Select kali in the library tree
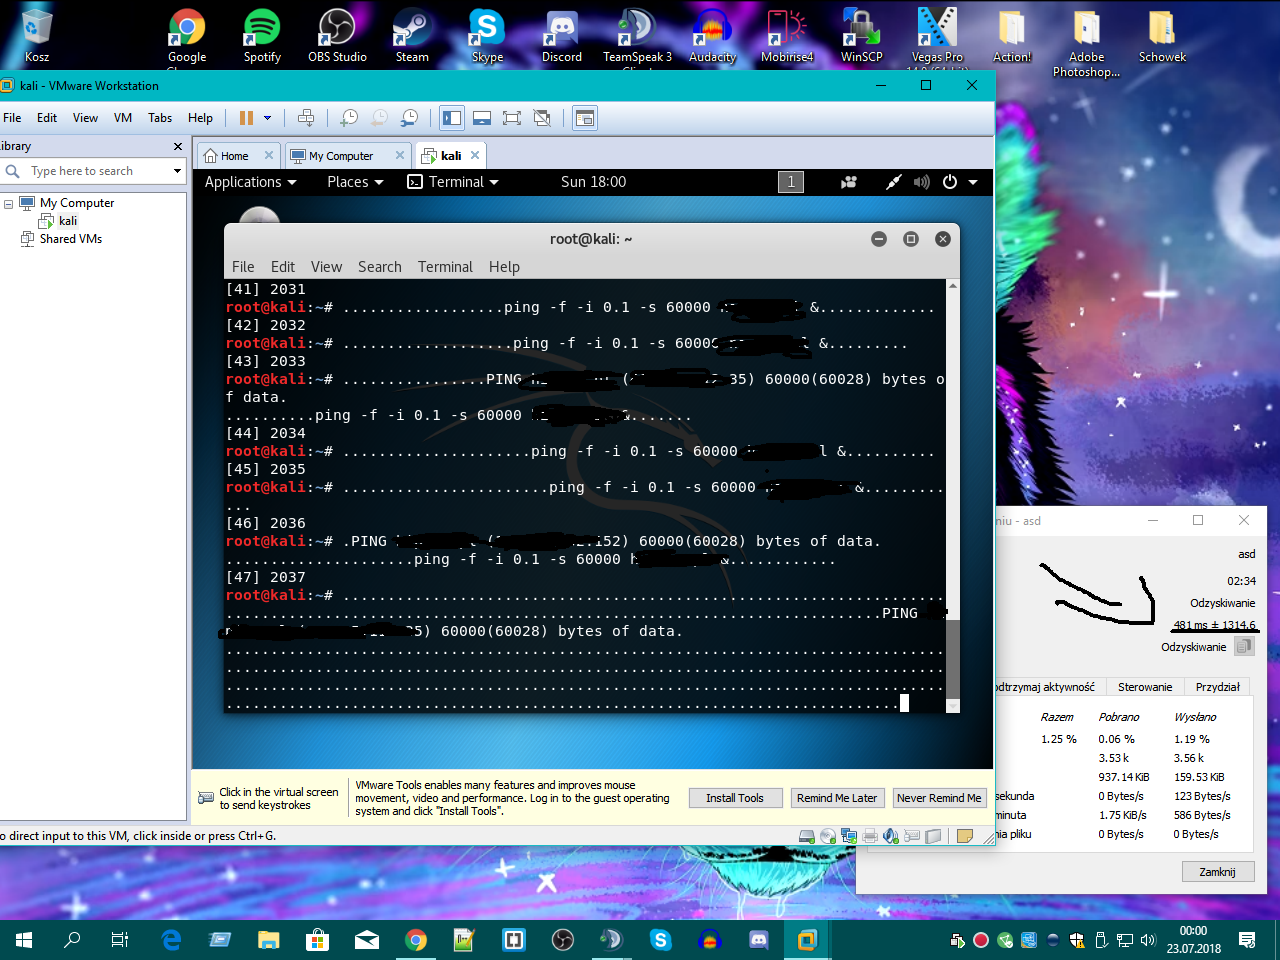Screen dimensions: 1280x960 point(67,221)
